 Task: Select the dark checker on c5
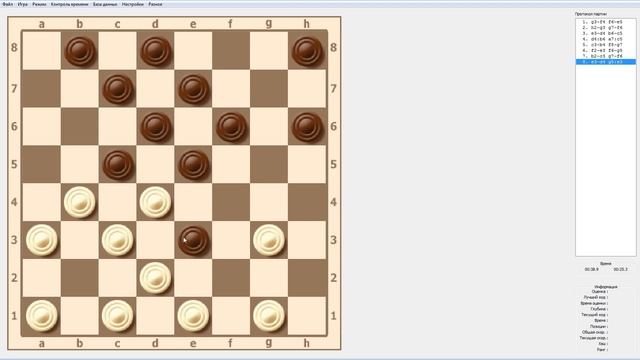coord(118,165)
